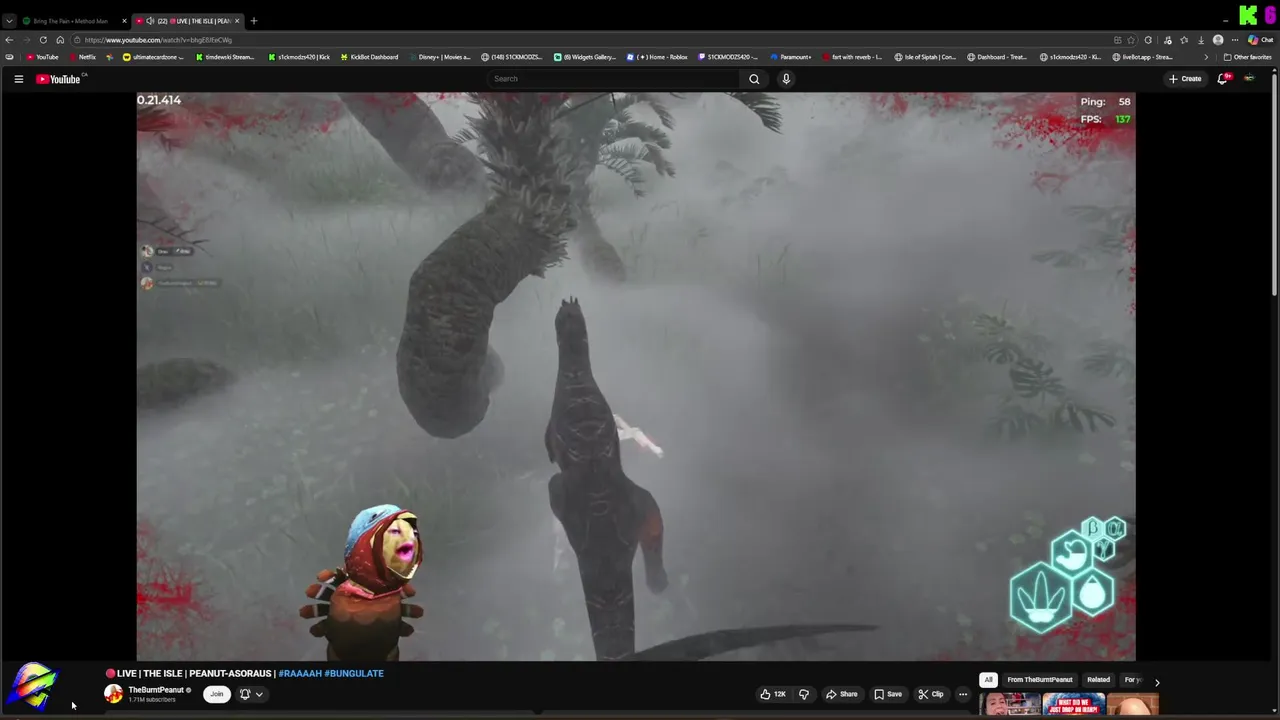
Task: Click the #RAAAAH hashtag link
Action: coord(299,673)
